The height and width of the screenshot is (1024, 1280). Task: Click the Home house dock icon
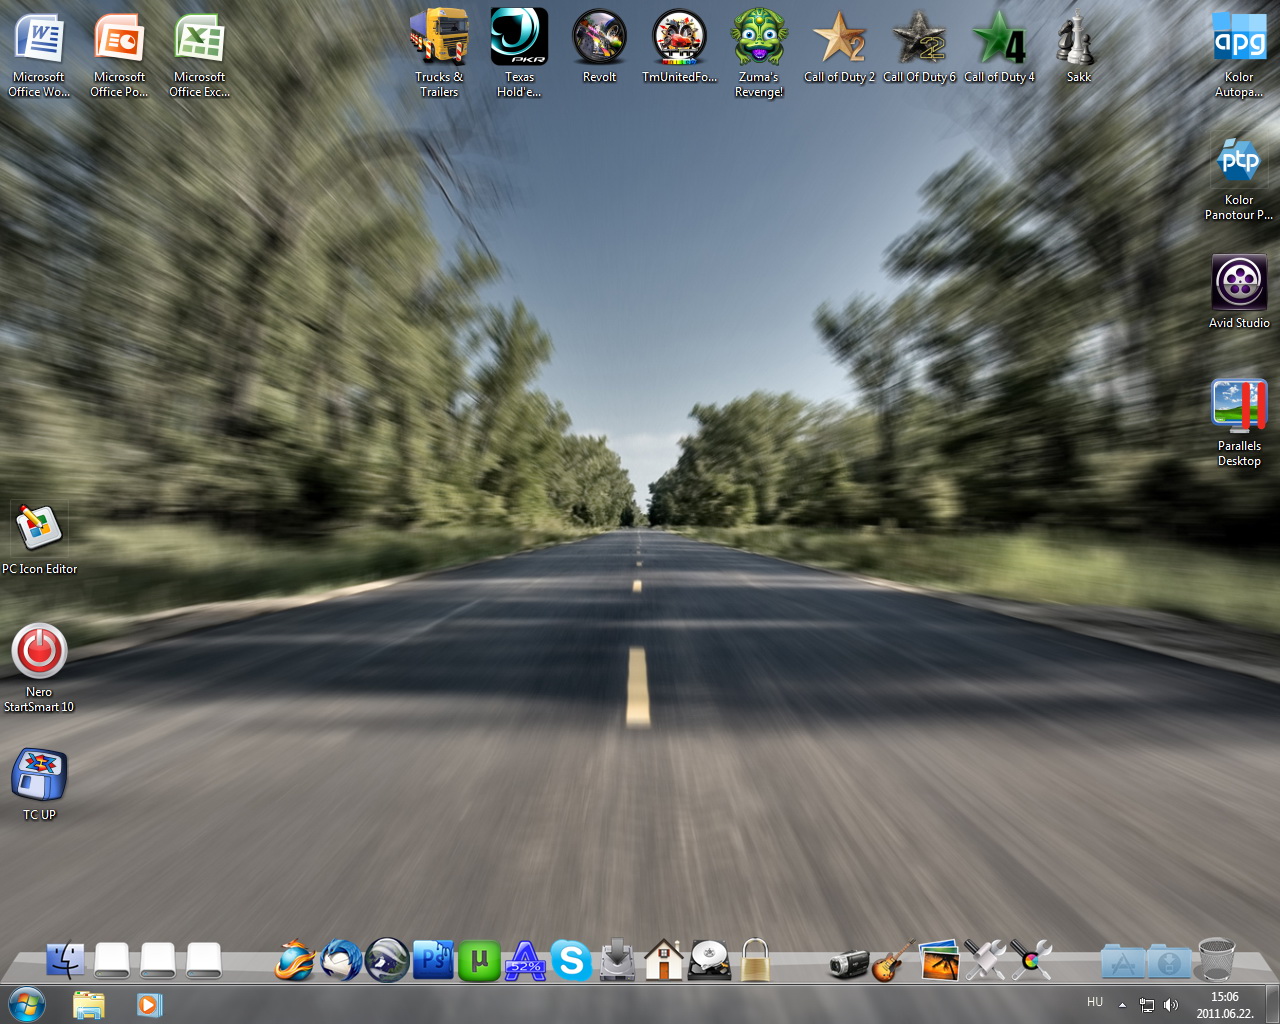click(663, 960)
